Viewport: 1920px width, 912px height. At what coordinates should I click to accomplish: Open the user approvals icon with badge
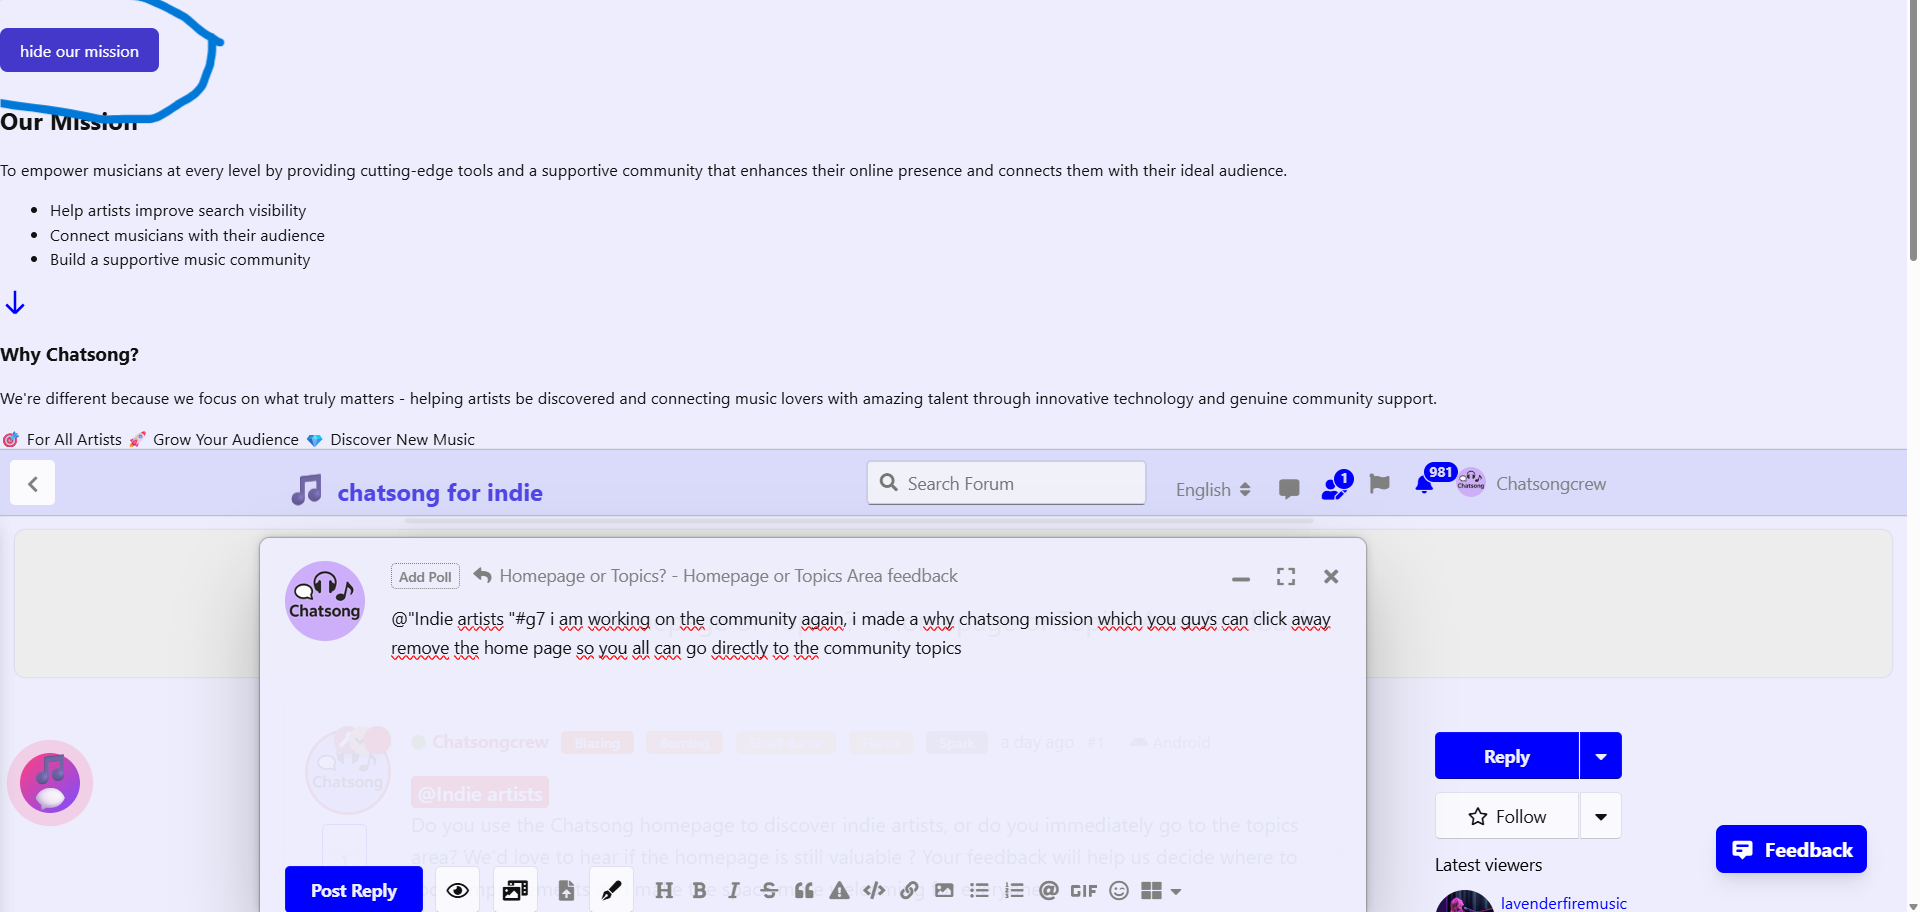tap(1335, 486)
